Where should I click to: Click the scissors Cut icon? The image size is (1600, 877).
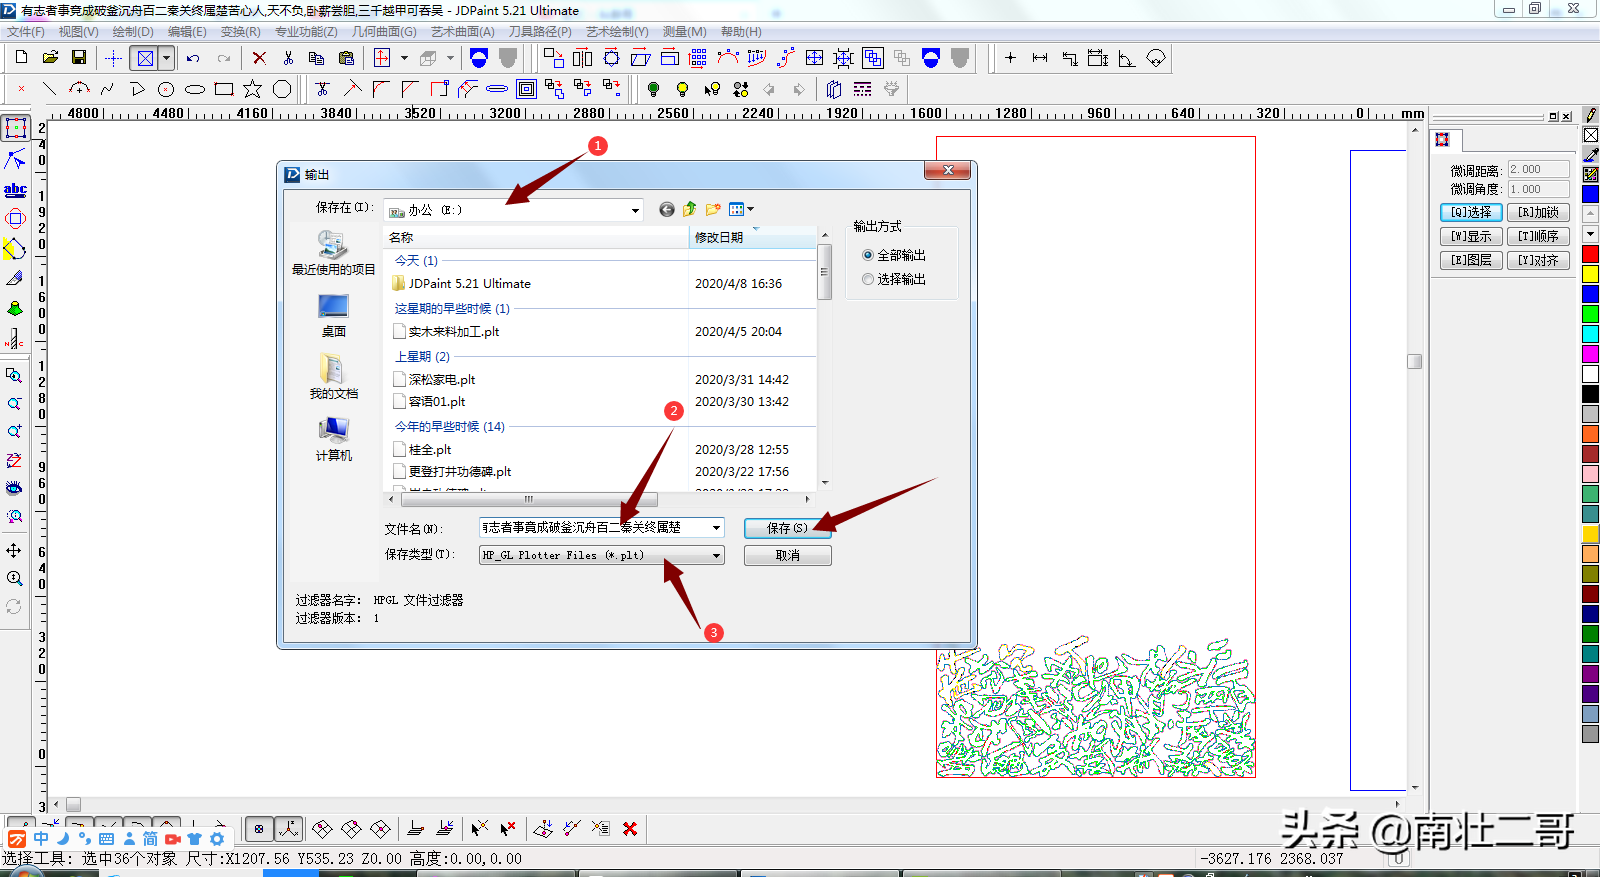(288, 58)
